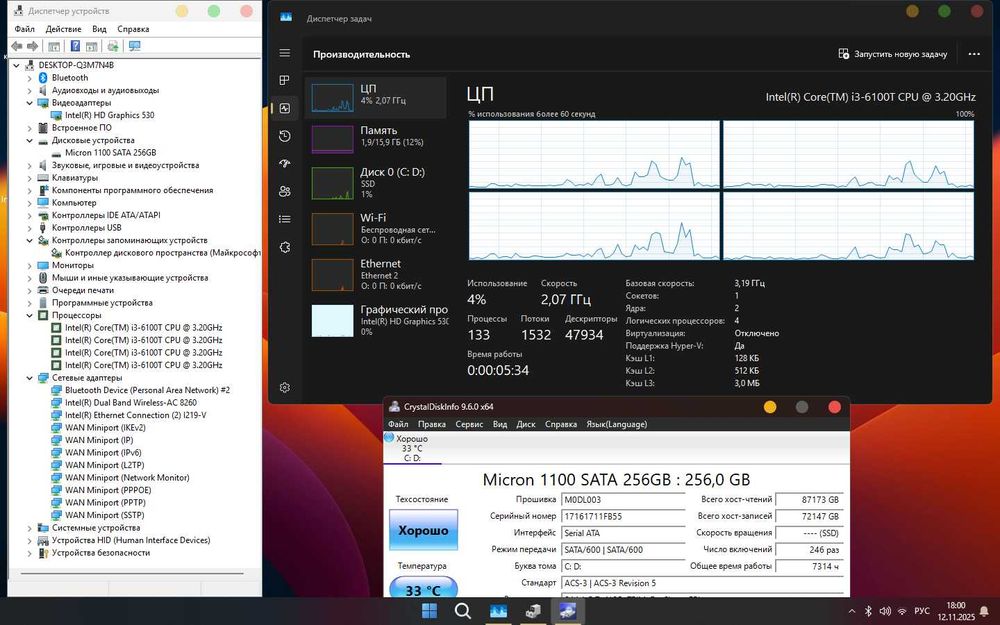Open Диск menu in CrystalDiskInfo
The height and width of the screenshot is (625, 1000).
[x=526, y=424]
